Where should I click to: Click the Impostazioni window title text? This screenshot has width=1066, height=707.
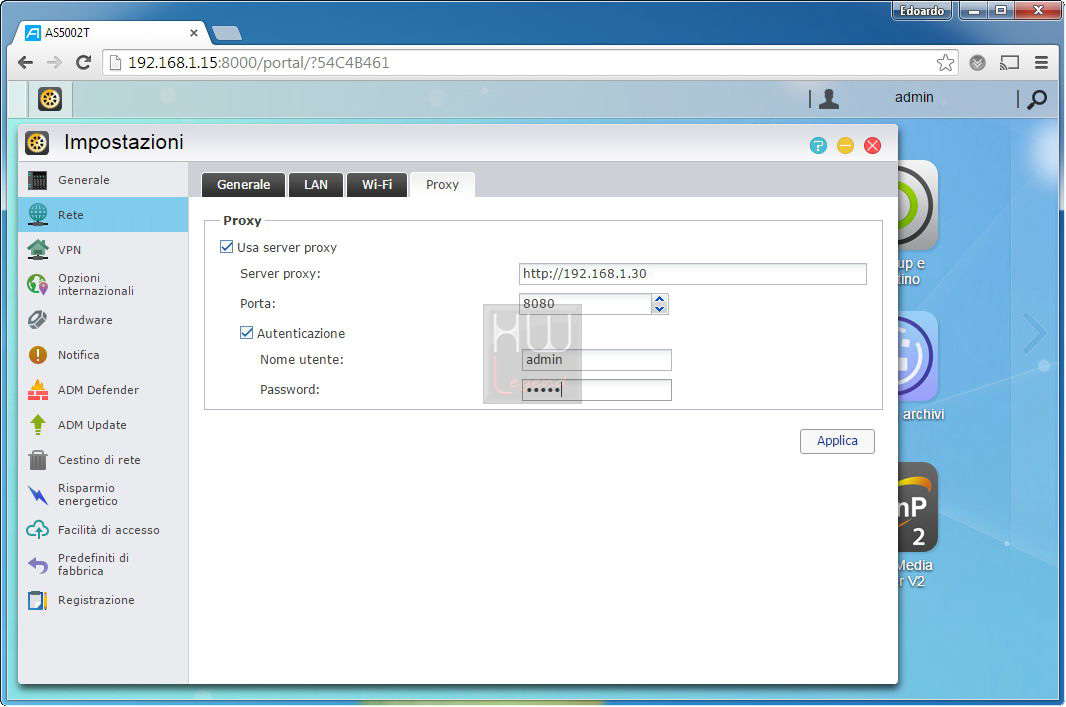click(x=124, y=142)
